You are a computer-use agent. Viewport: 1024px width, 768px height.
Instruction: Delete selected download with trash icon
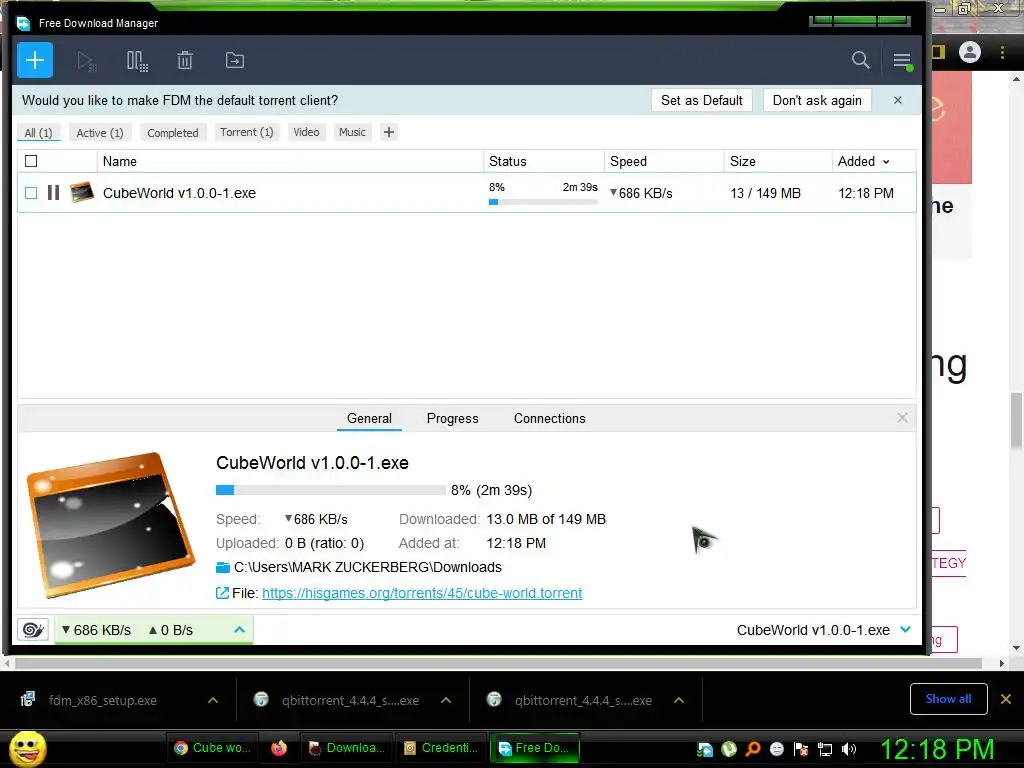pyautogui.click(x=185, y=61)
